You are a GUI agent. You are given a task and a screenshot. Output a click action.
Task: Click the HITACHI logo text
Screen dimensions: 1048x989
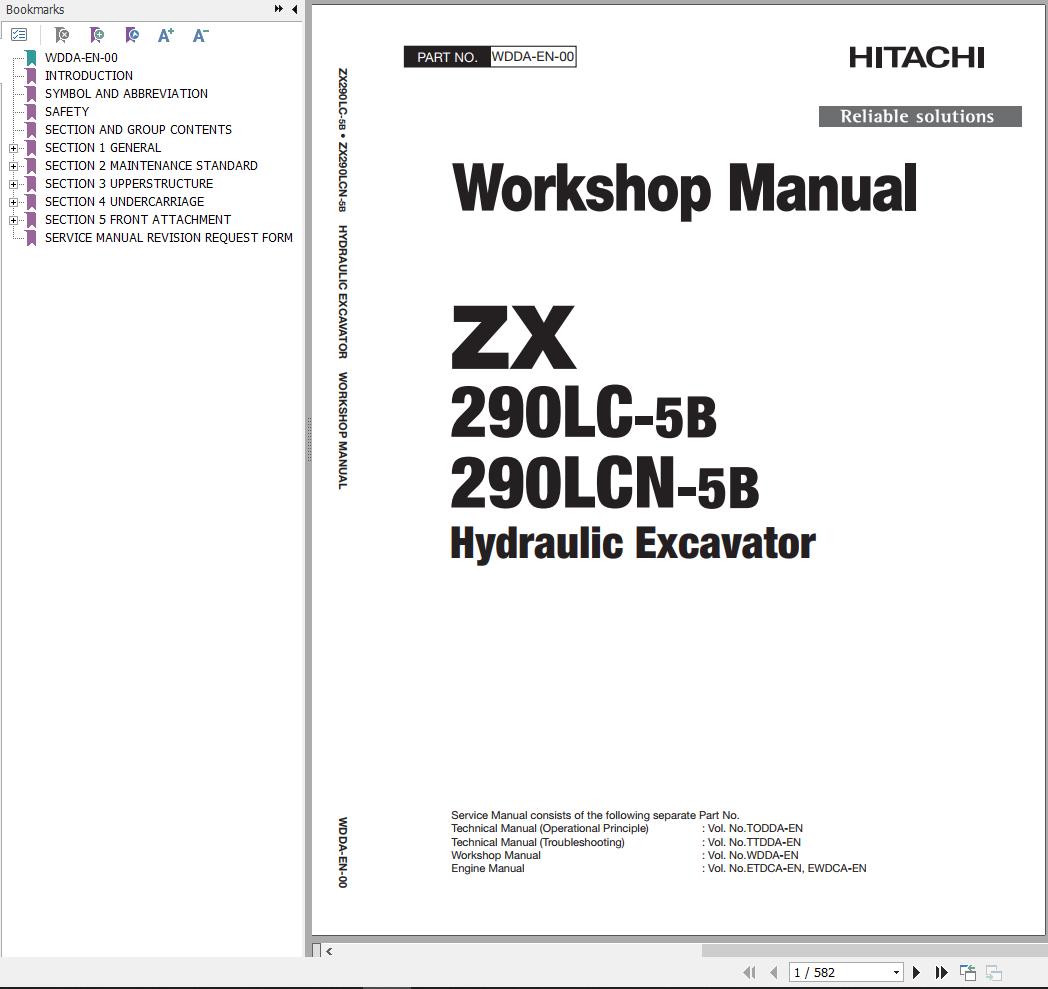(917, 57)
